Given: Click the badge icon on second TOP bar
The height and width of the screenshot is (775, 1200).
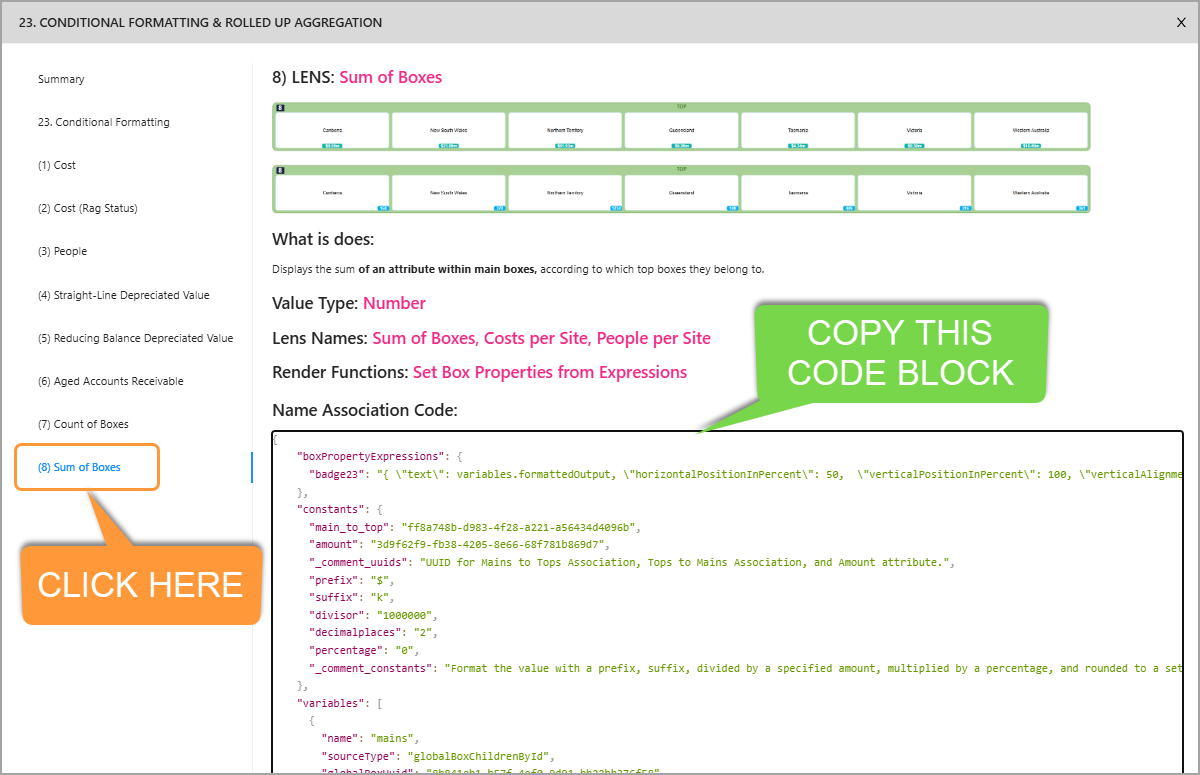Looking at the screenshot, I should [x=281, y=170].
